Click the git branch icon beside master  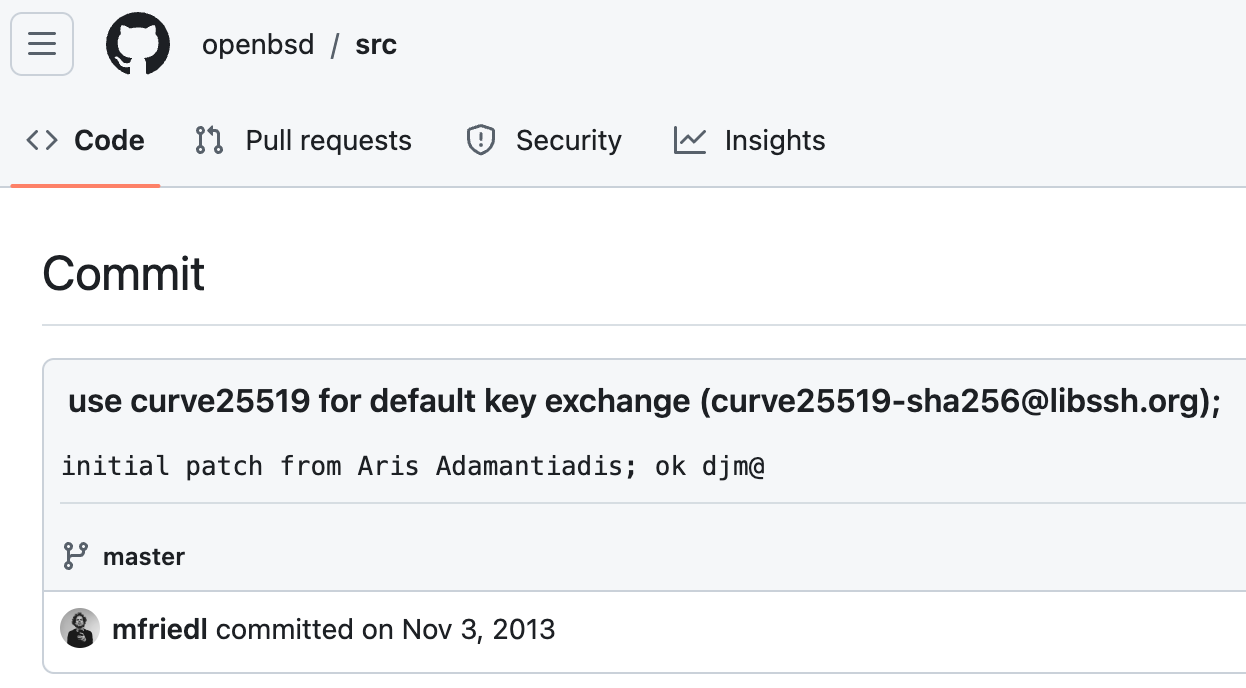coord(75,556)
